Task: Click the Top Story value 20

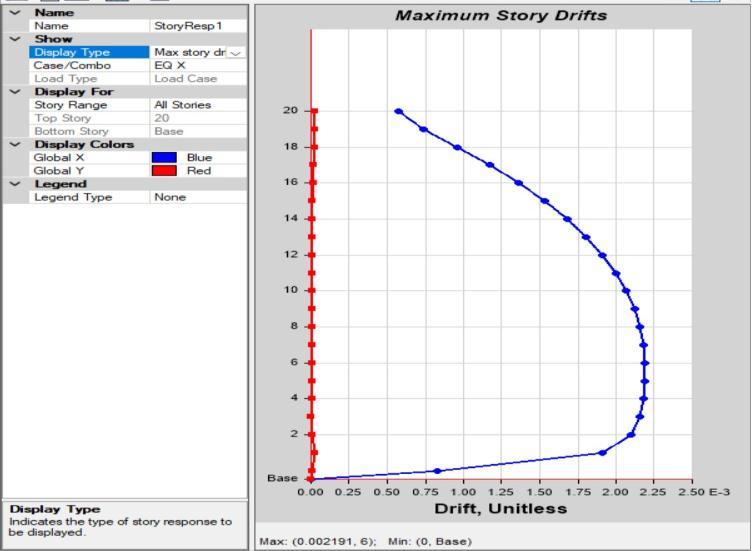Action: click(x=162, y=118)
